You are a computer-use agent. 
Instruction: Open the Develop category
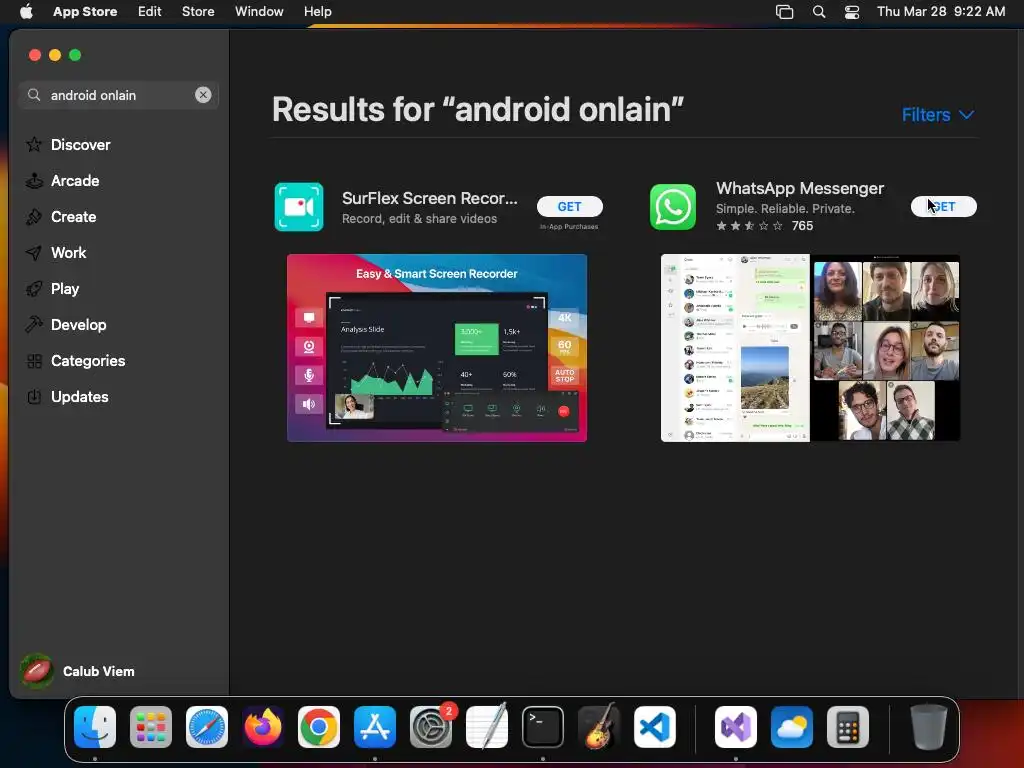(x=66, y=325)
